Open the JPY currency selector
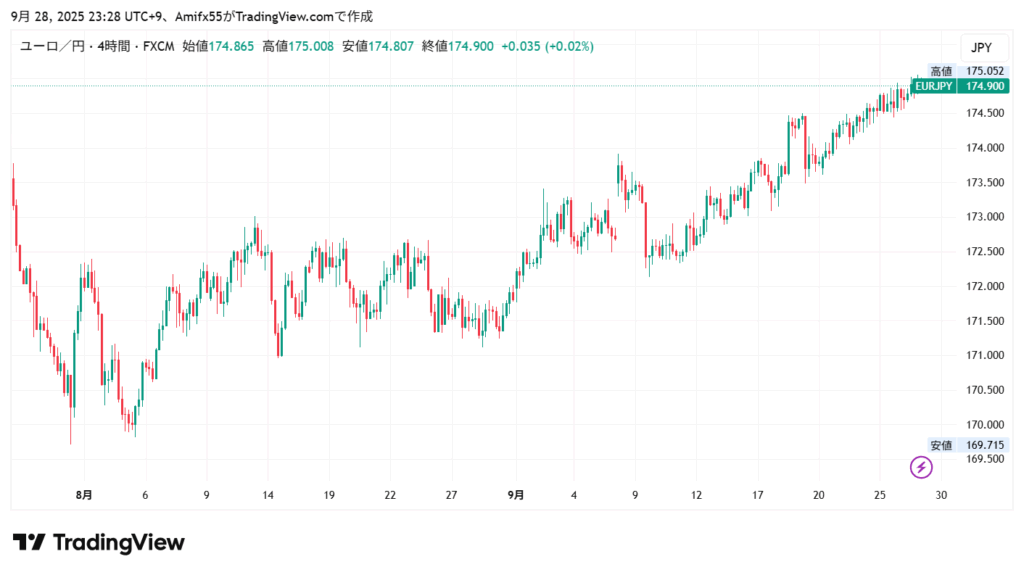The height and width of the screenshot is (575, 1024). coord(981,47)
